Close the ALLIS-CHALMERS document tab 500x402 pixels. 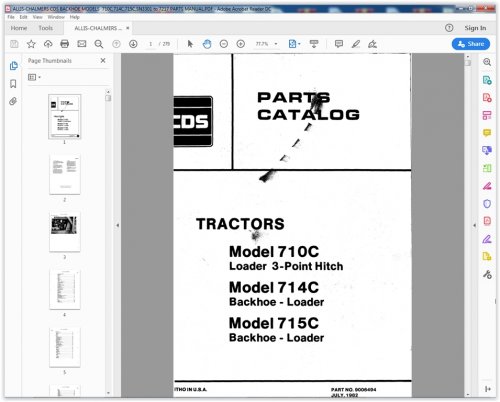(127, 28)
